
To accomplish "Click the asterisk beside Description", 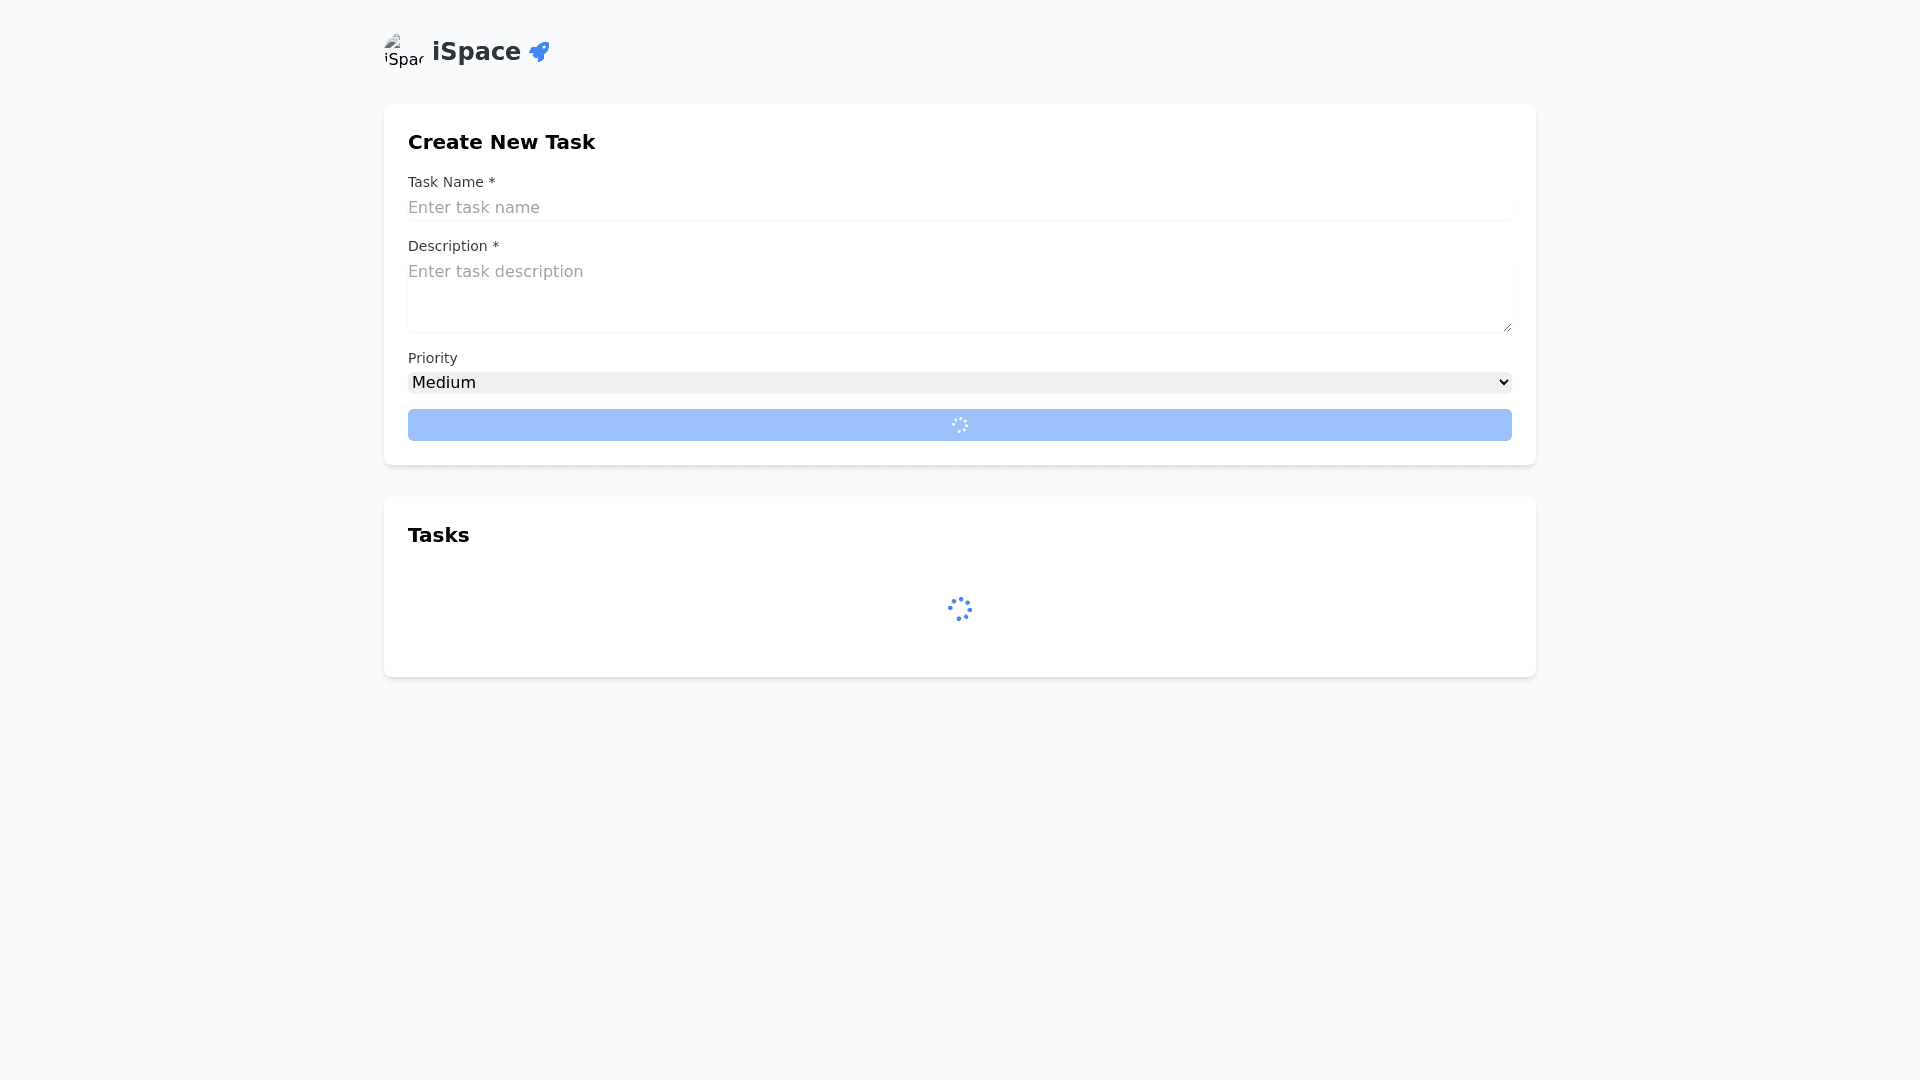I will [495, 246].
